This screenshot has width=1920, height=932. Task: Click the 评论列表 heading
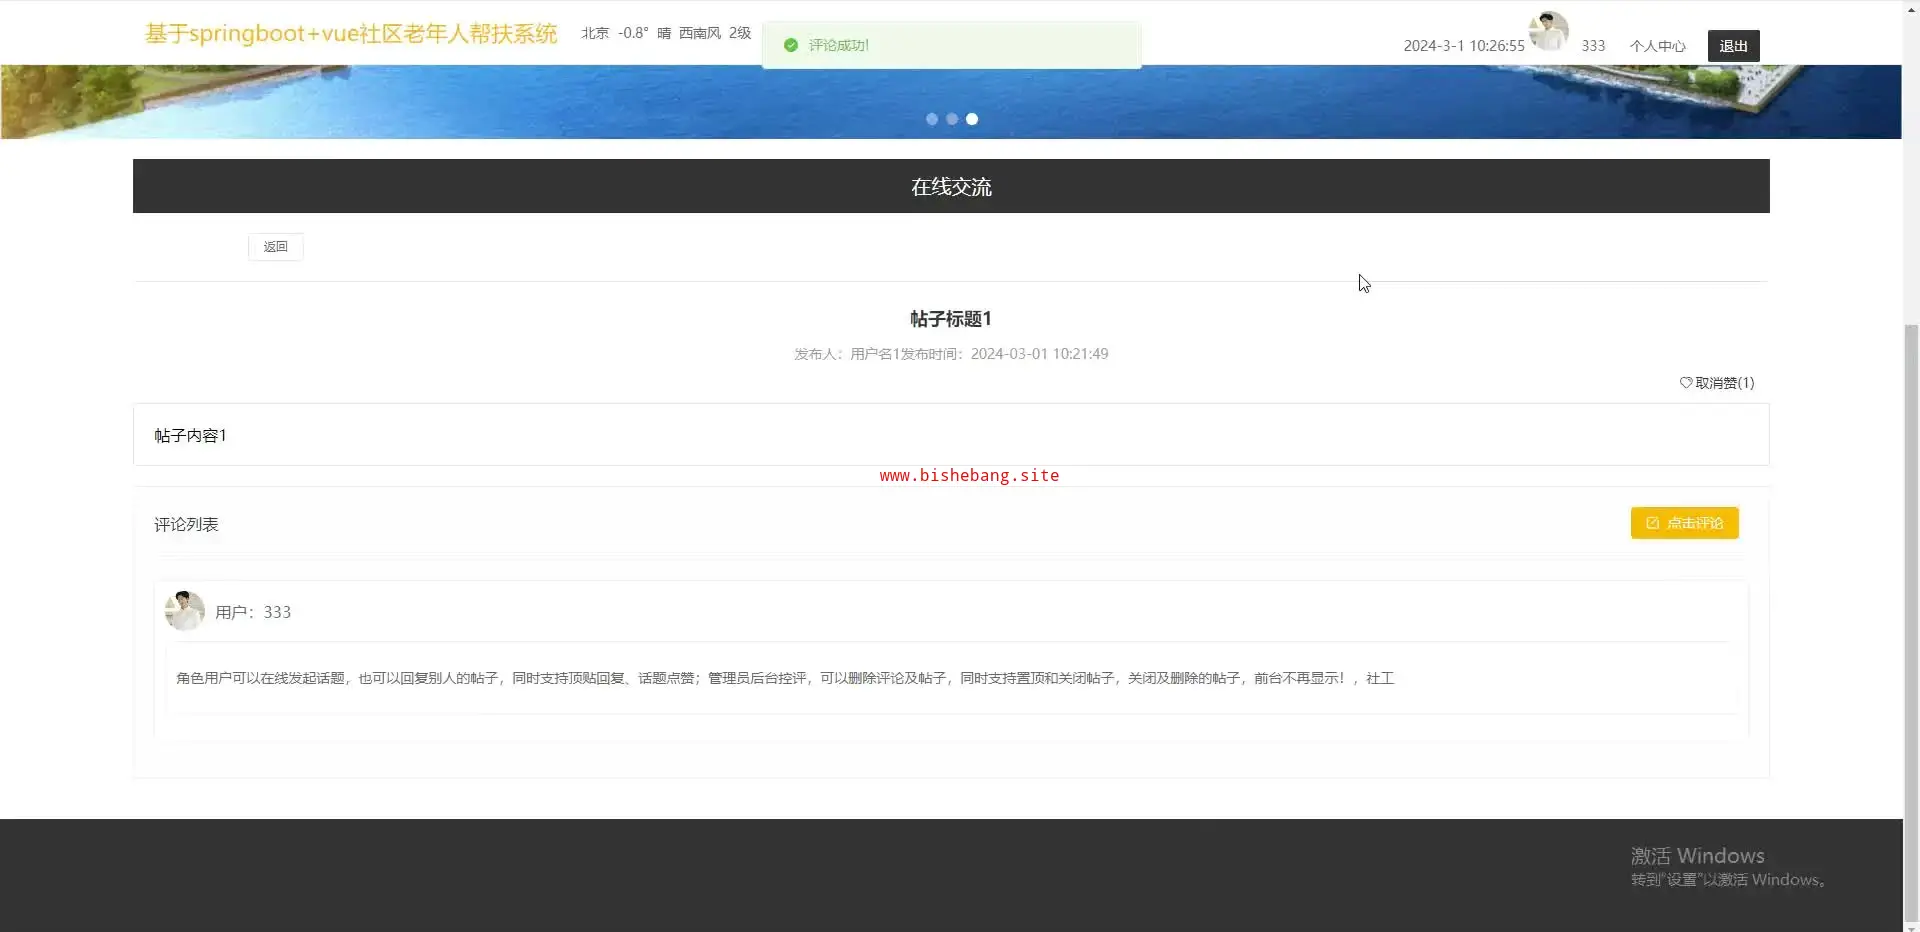tap(186, 524)
